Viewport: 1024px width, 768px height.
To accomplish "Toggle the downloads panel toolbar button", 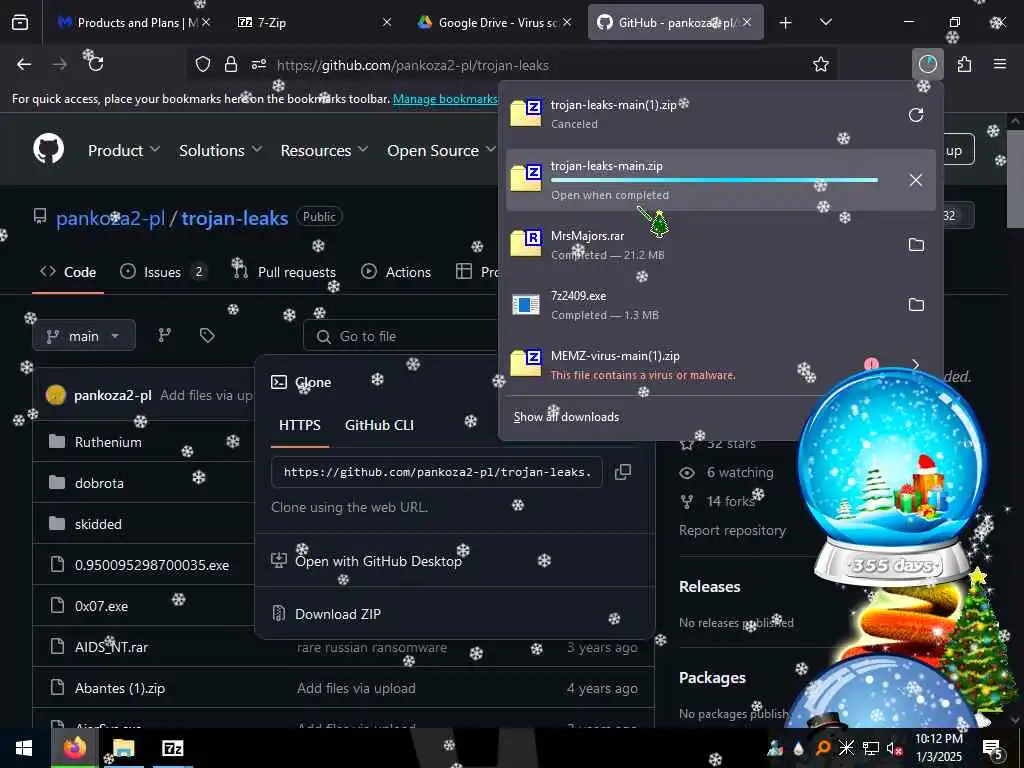I will pos(927,64).
